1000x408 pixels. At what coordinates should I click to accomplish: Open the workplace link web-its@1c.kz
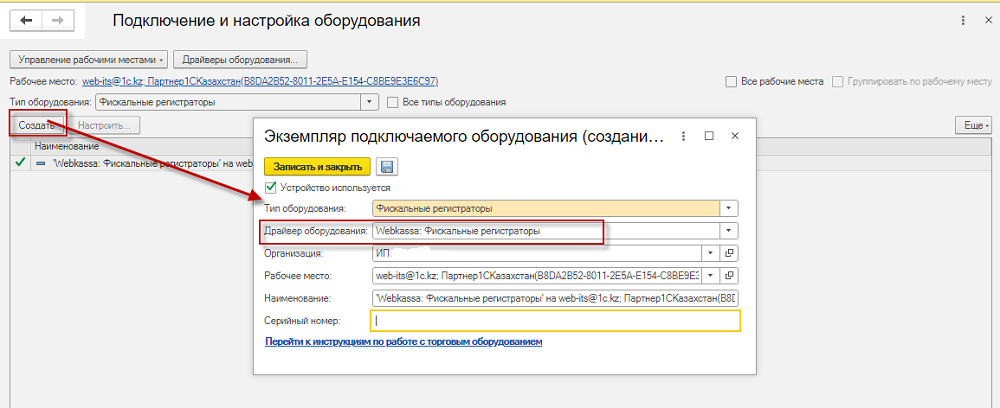[x=260, y=82]
